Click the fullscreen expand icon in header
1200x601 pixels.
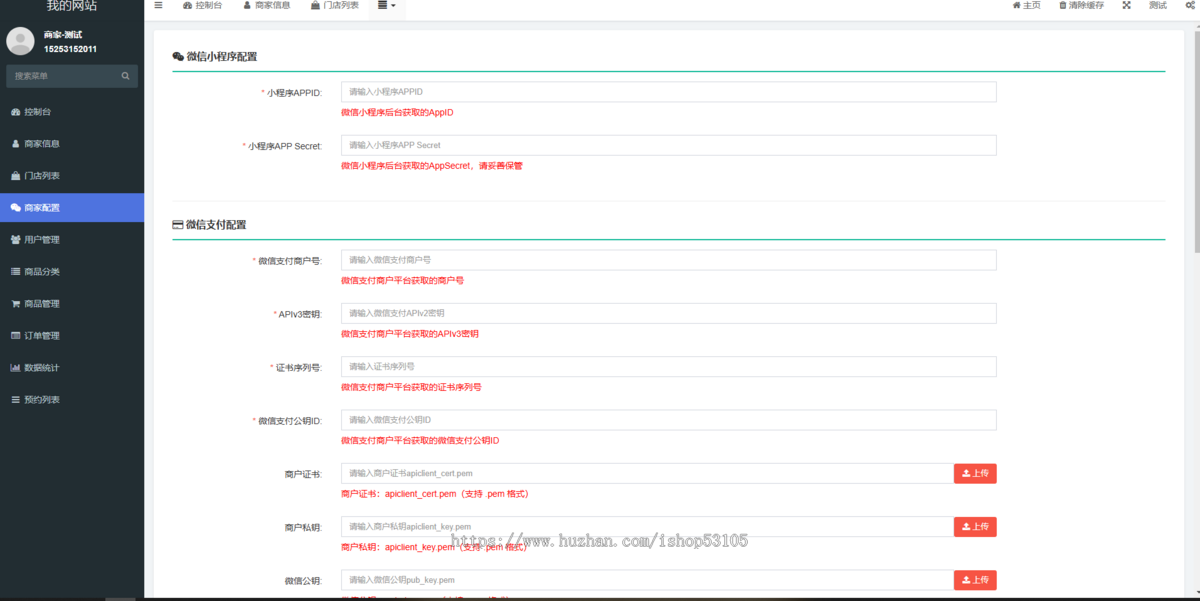tap(1126, 5)
